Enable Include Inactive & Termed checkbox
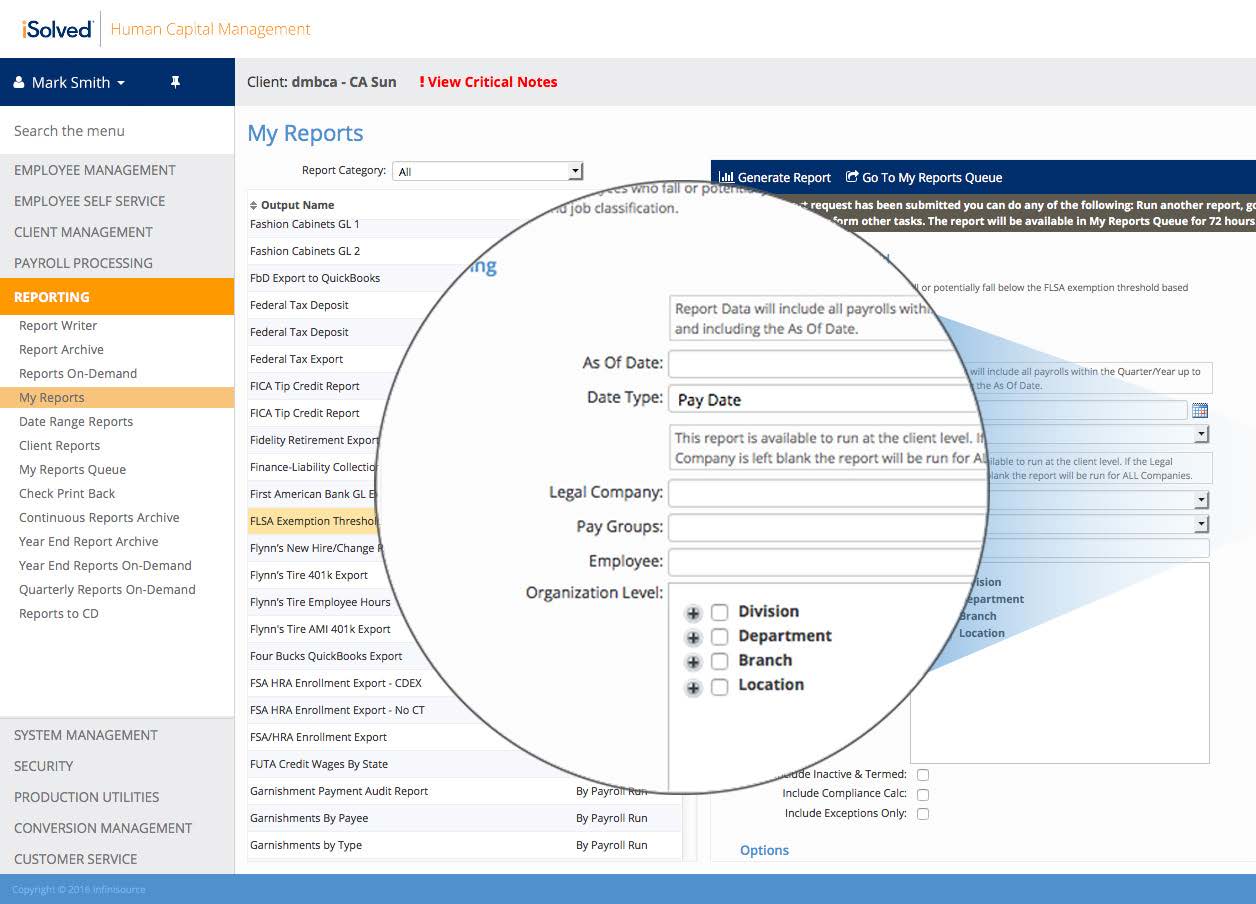Screen dimensions: 1256x904 point(923,775)
